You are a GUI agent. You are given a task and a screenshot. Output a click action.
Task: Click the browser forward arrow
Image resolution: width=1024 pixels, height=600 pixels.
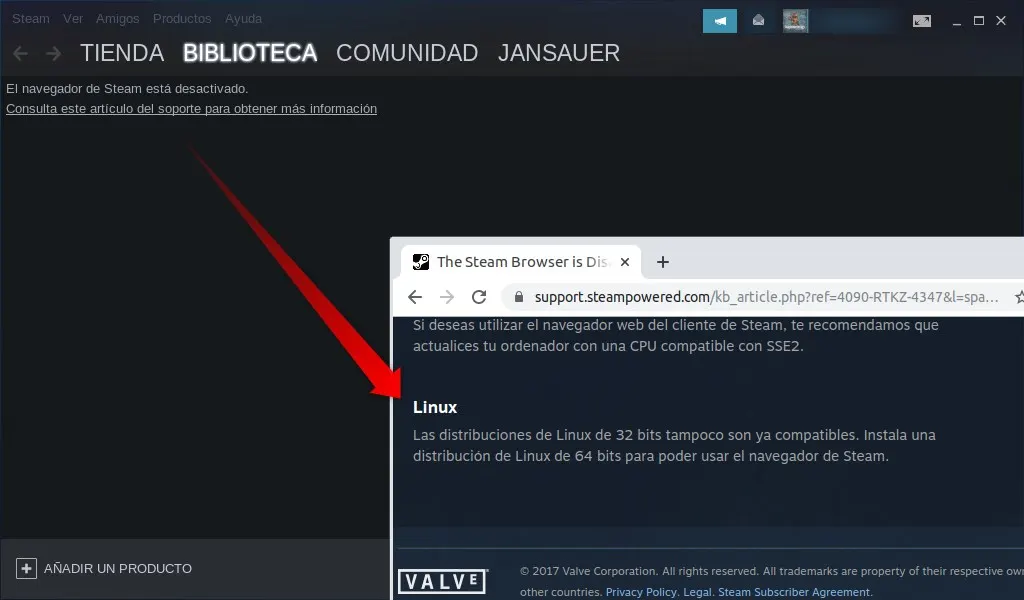click(447, 297)
